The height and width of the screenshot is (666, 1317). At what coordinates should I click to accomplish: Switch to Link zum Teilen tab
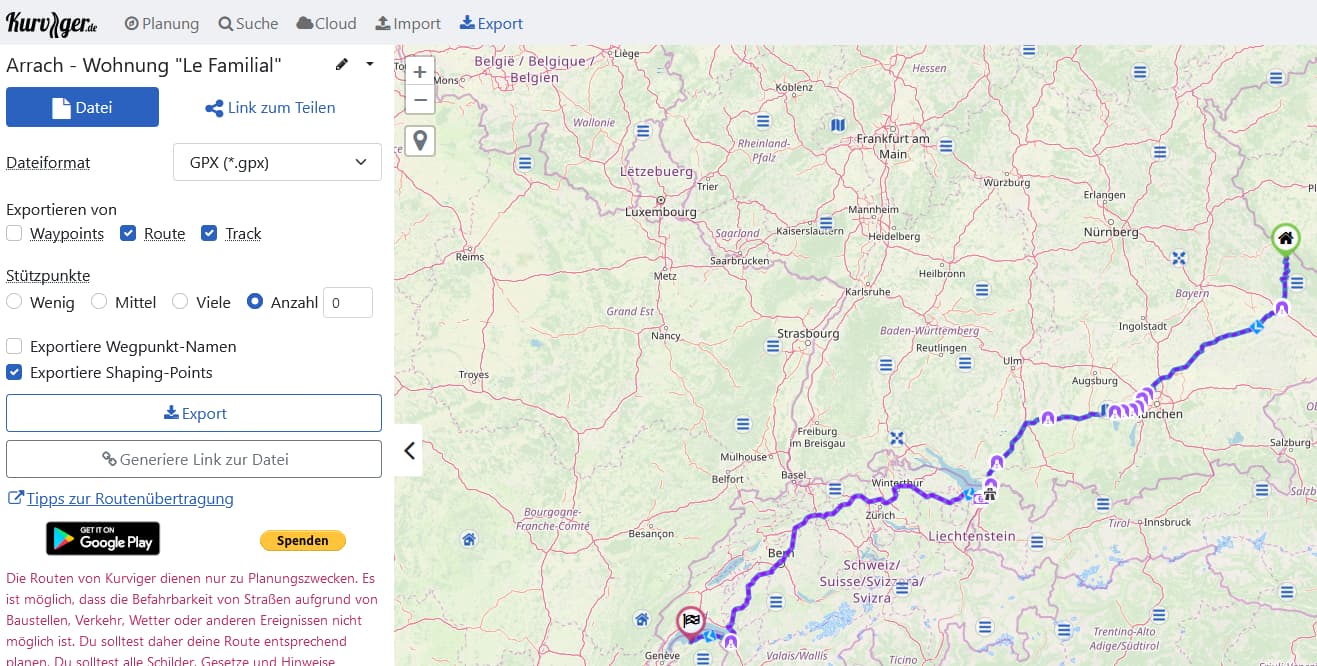[270, 108]
